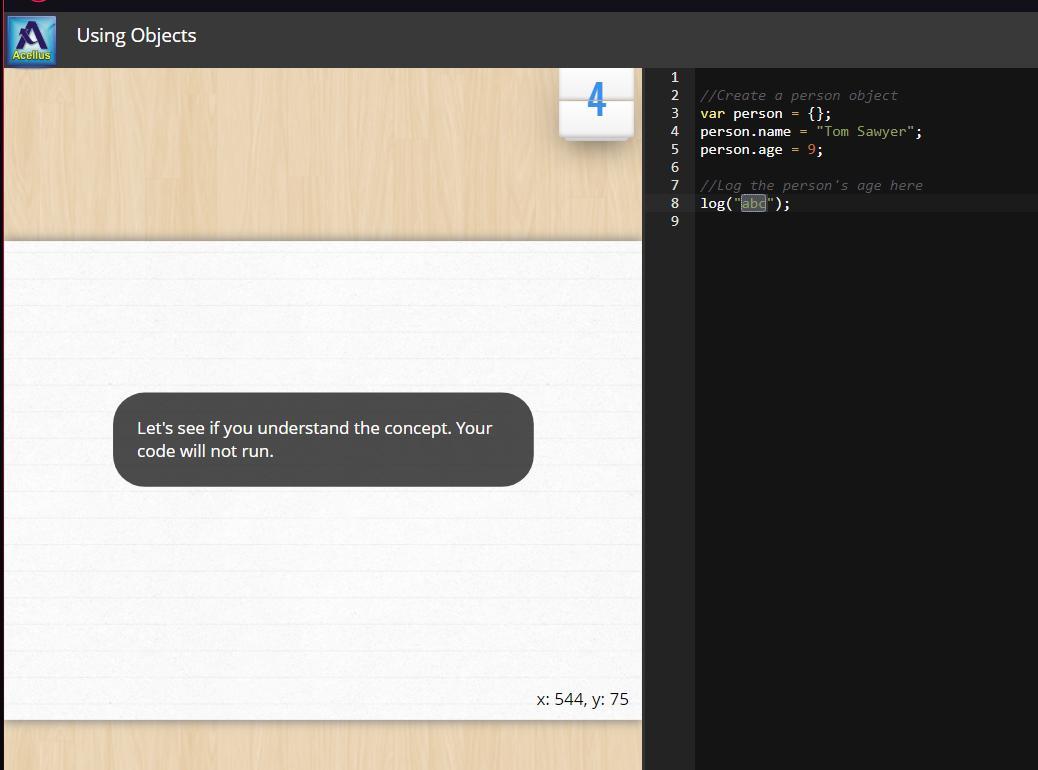Click the "Log the person's age here" comment

810,186
